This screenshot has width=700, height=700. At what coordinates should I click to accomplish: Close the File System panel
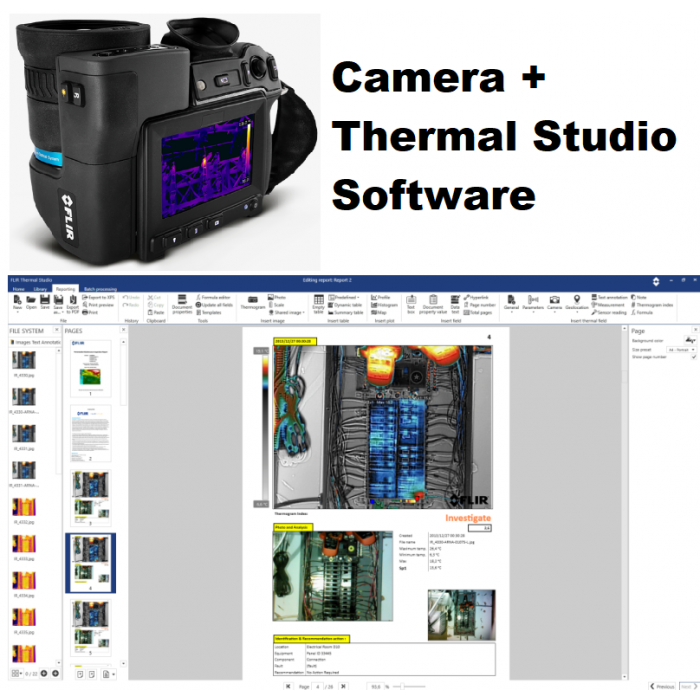point(57,329)
